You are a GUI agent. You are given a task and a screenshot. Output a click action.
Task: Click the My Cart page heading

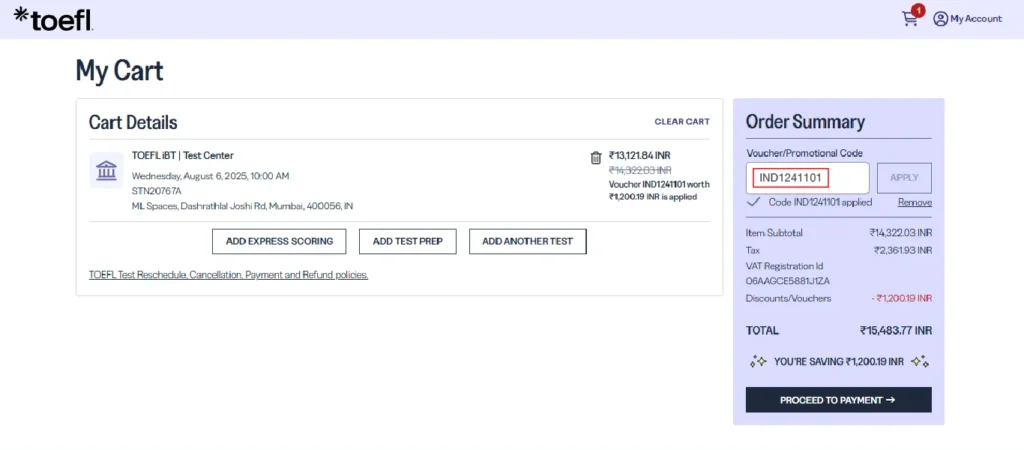pyautogui.click(x=119, y=70)
